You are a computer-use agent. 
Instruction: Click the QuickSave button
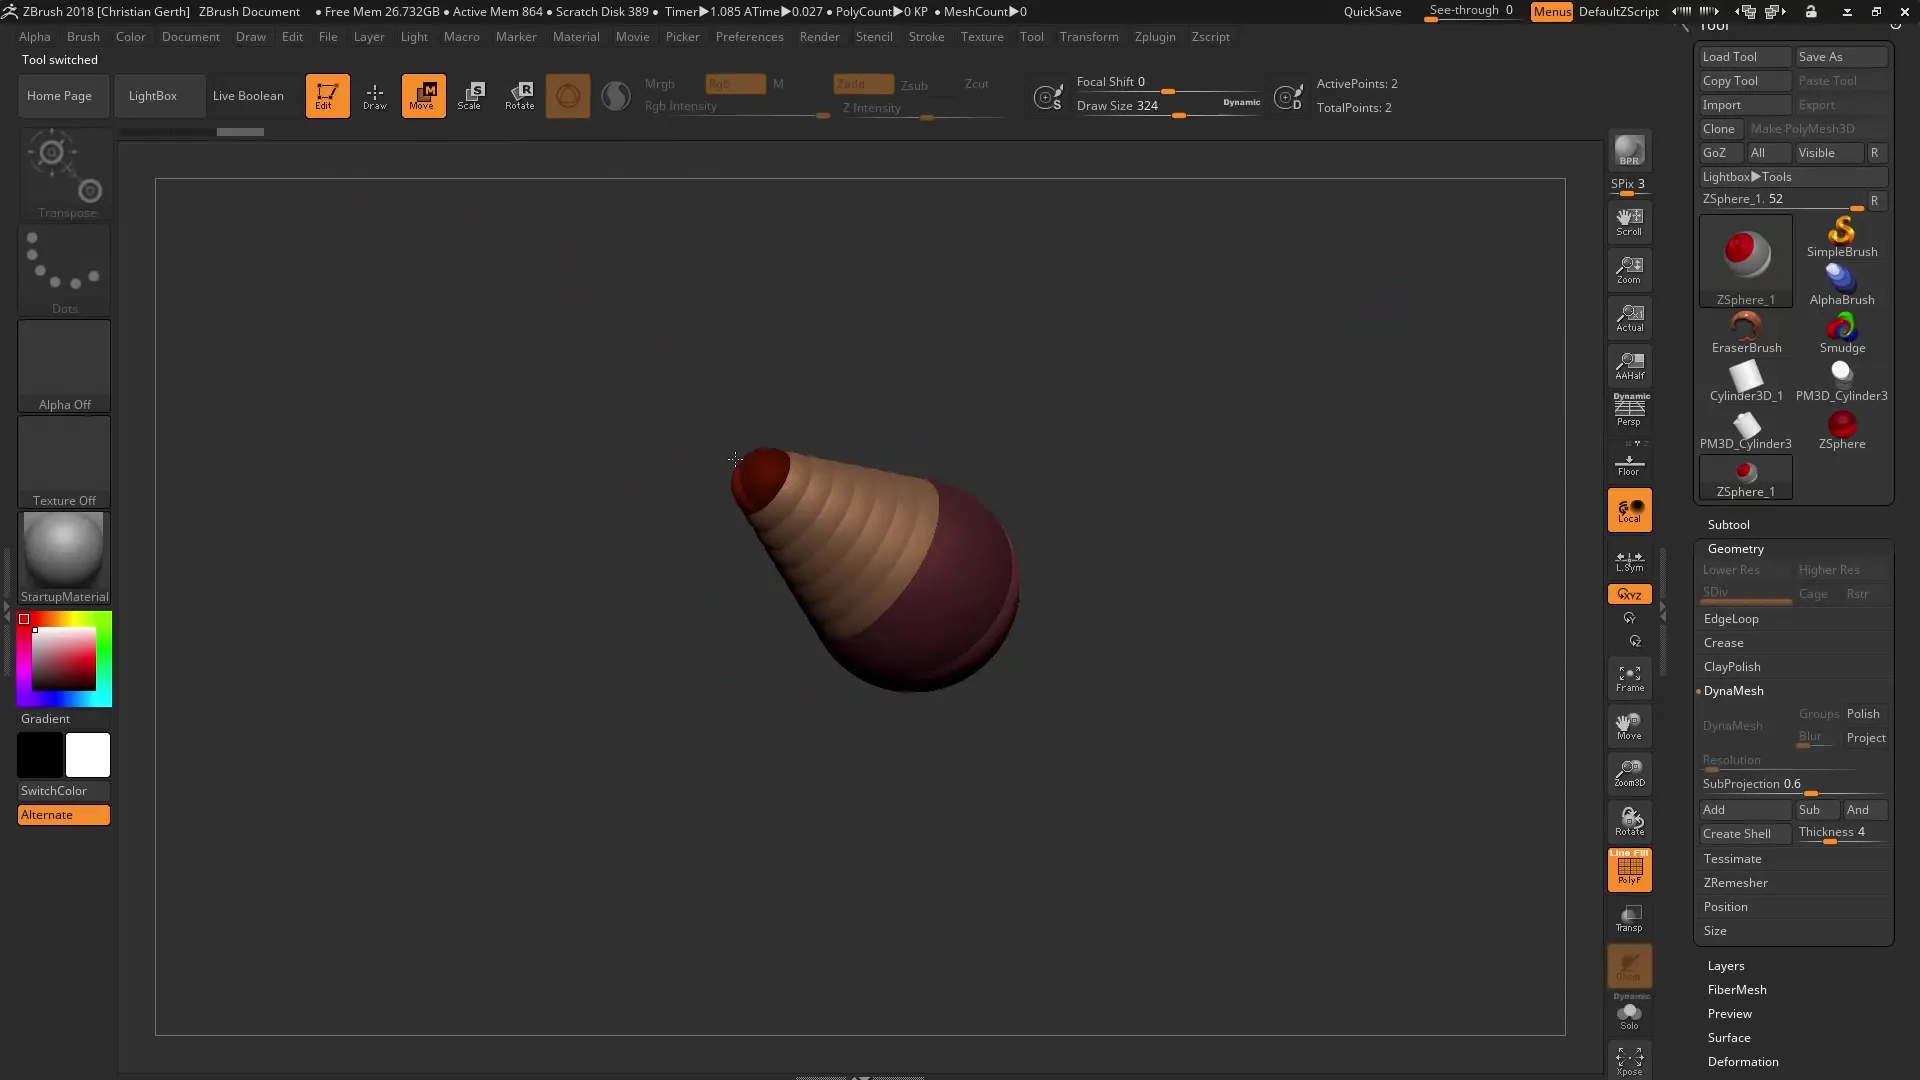[1372, 12]
